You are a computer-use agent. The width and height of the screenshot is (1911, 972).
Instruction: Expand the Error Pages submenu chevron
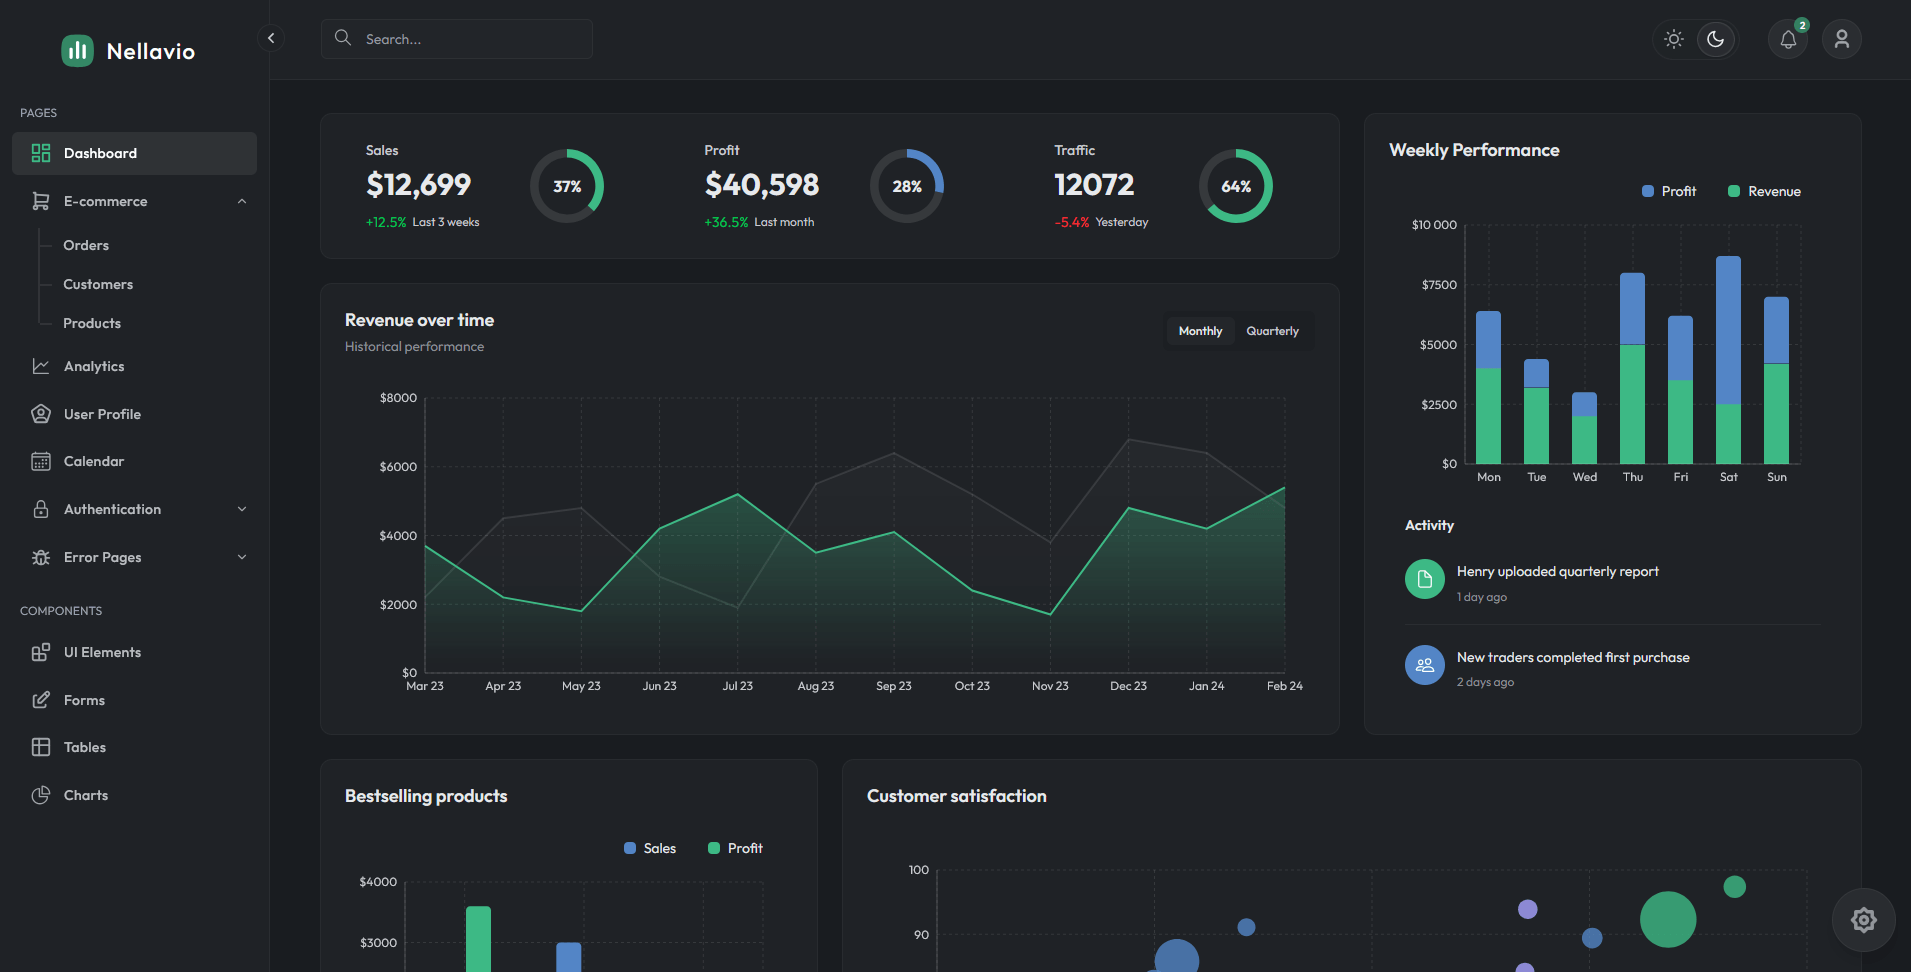[x=242, y=558]
